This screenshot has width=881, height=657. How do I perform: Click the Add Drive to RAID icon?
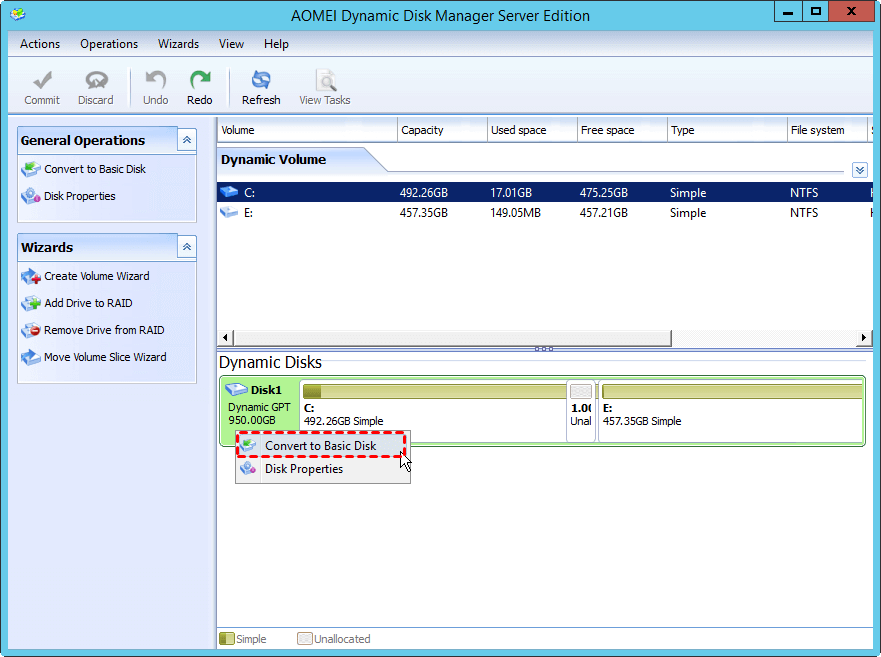[x=31, y=303]
